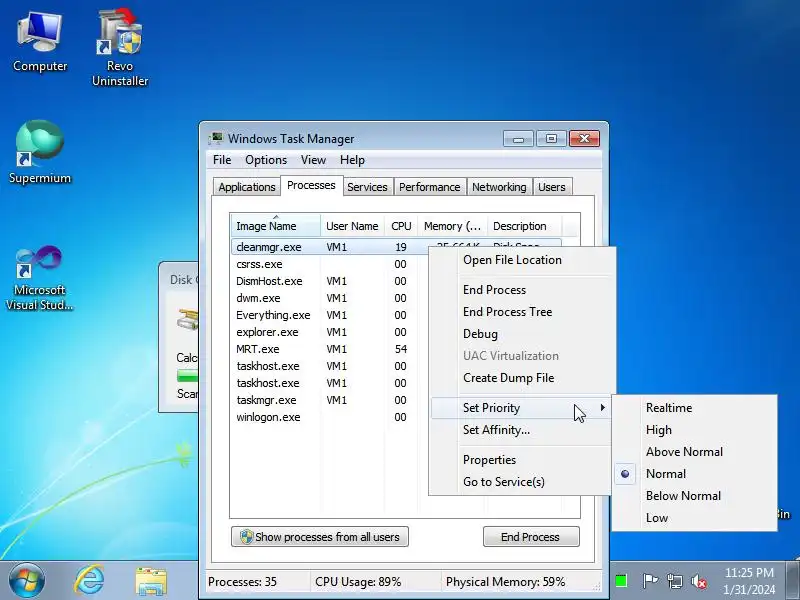Sort by the CPU column header
This screenshot has height=600, width=800.
click(401, 226)
